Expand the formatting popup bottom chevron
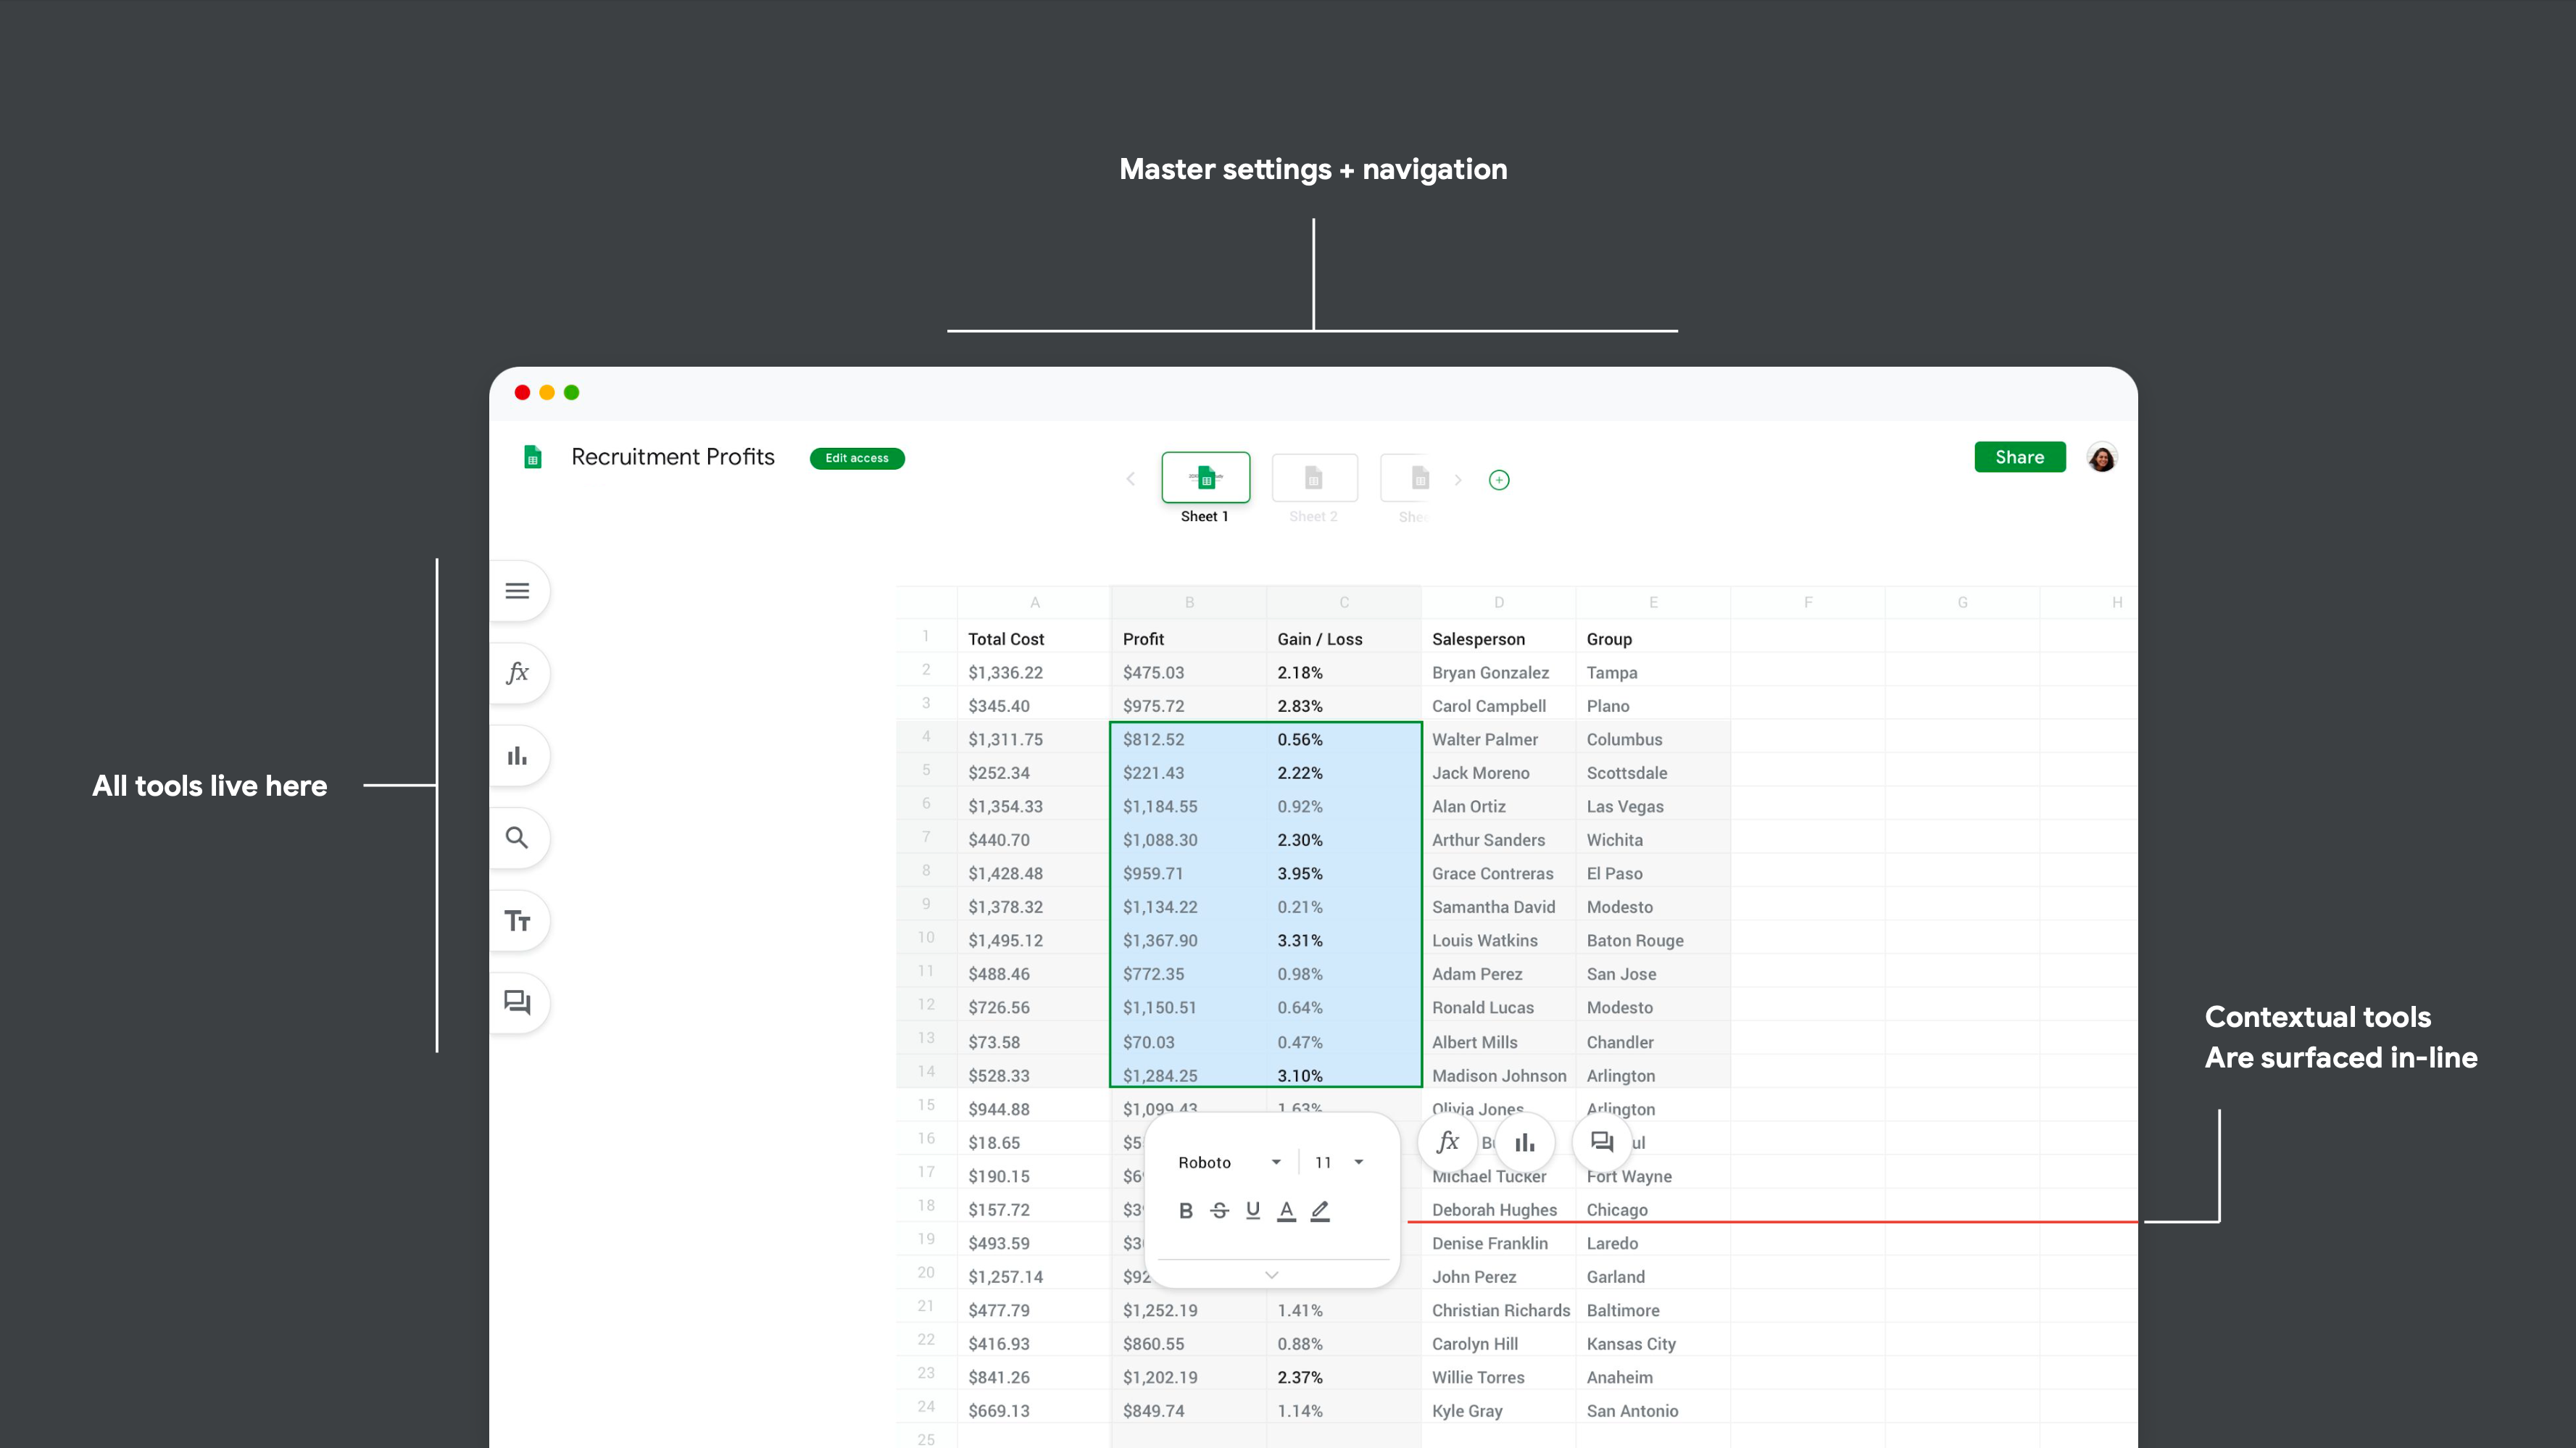Viewport: 2576px width, 1448px height. [1272, 1275]
